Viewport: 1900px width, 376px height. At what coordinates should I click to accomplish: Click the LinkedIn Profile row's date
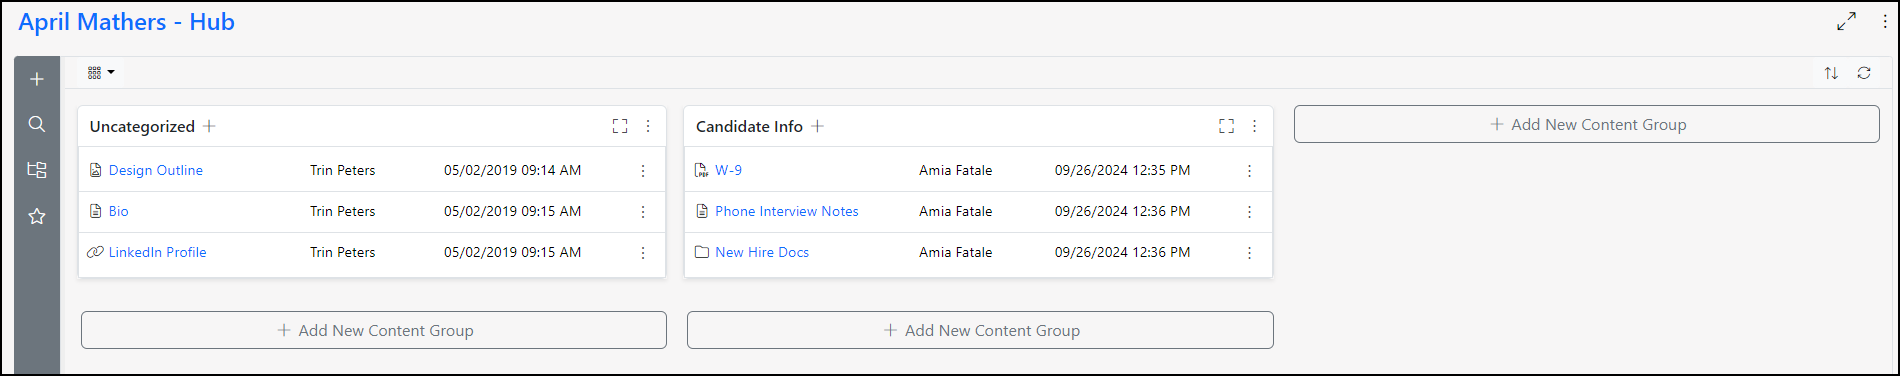coord(513,252)
